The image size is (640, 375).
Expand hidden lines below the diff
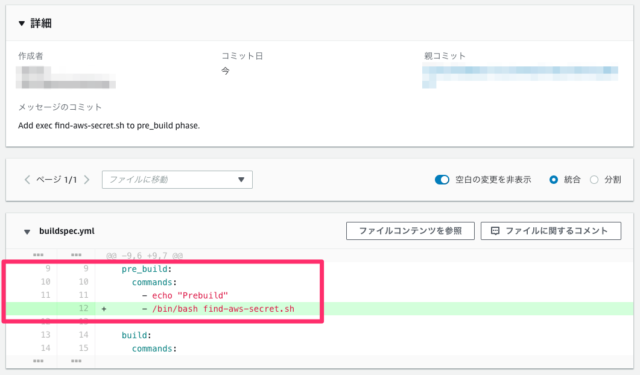38,361
